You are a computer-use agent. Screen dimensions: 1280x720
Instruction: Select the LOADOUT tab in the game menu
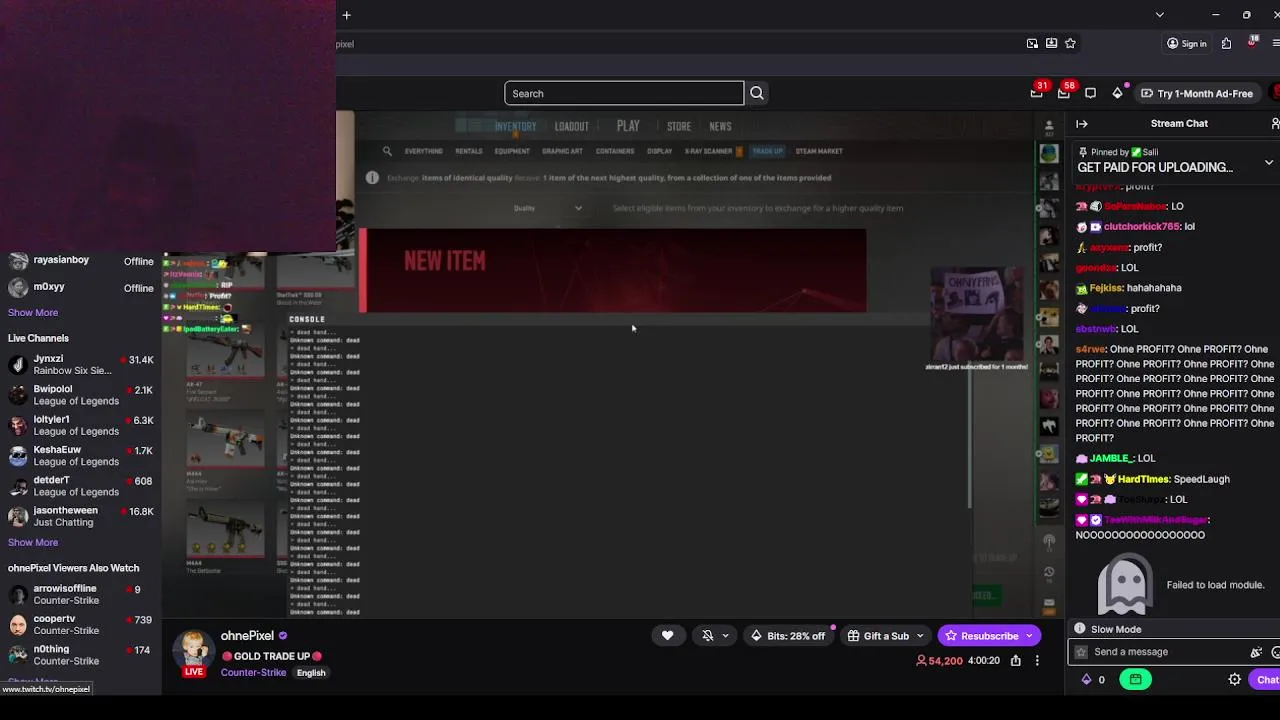click(572, 126)
